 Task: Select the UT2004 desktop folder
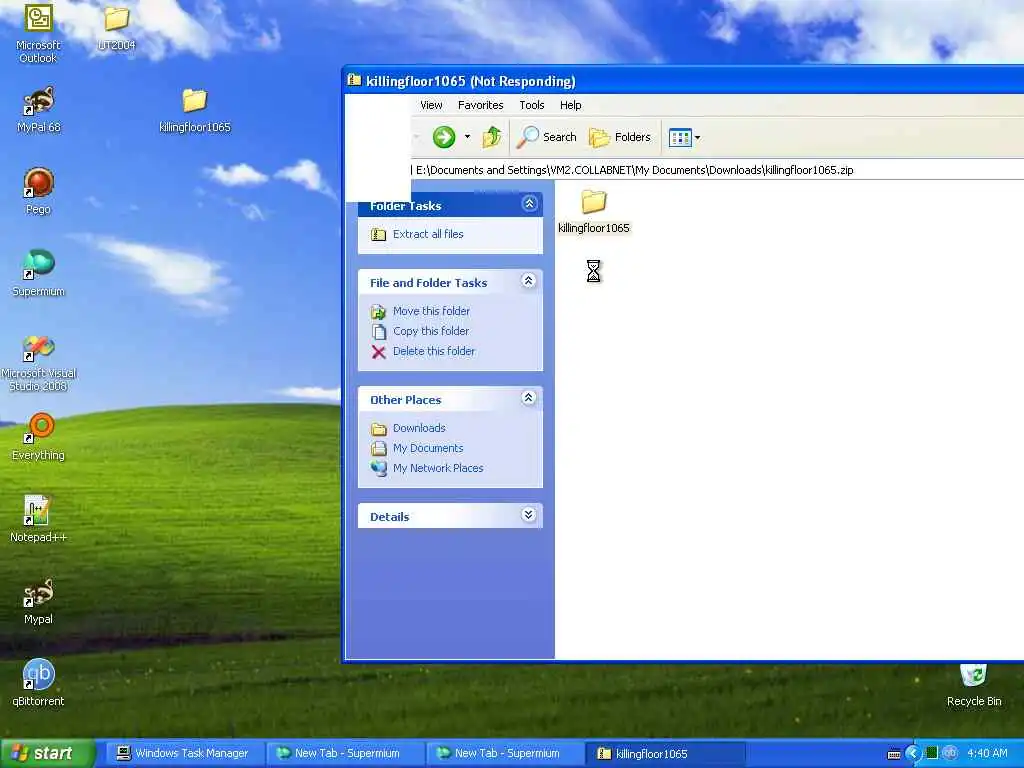click(116, 28)
